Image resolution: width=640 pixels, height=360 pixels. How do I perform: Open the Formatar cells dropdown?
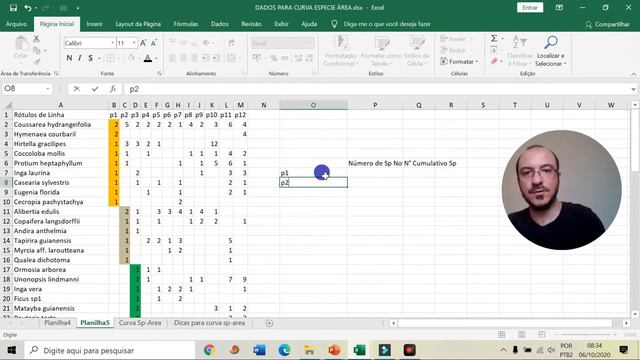click(x=459, y=62)
